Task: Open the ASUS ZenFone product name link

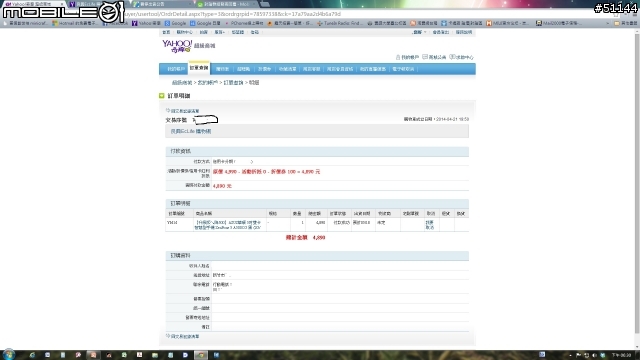Action: tap(228, 225)
